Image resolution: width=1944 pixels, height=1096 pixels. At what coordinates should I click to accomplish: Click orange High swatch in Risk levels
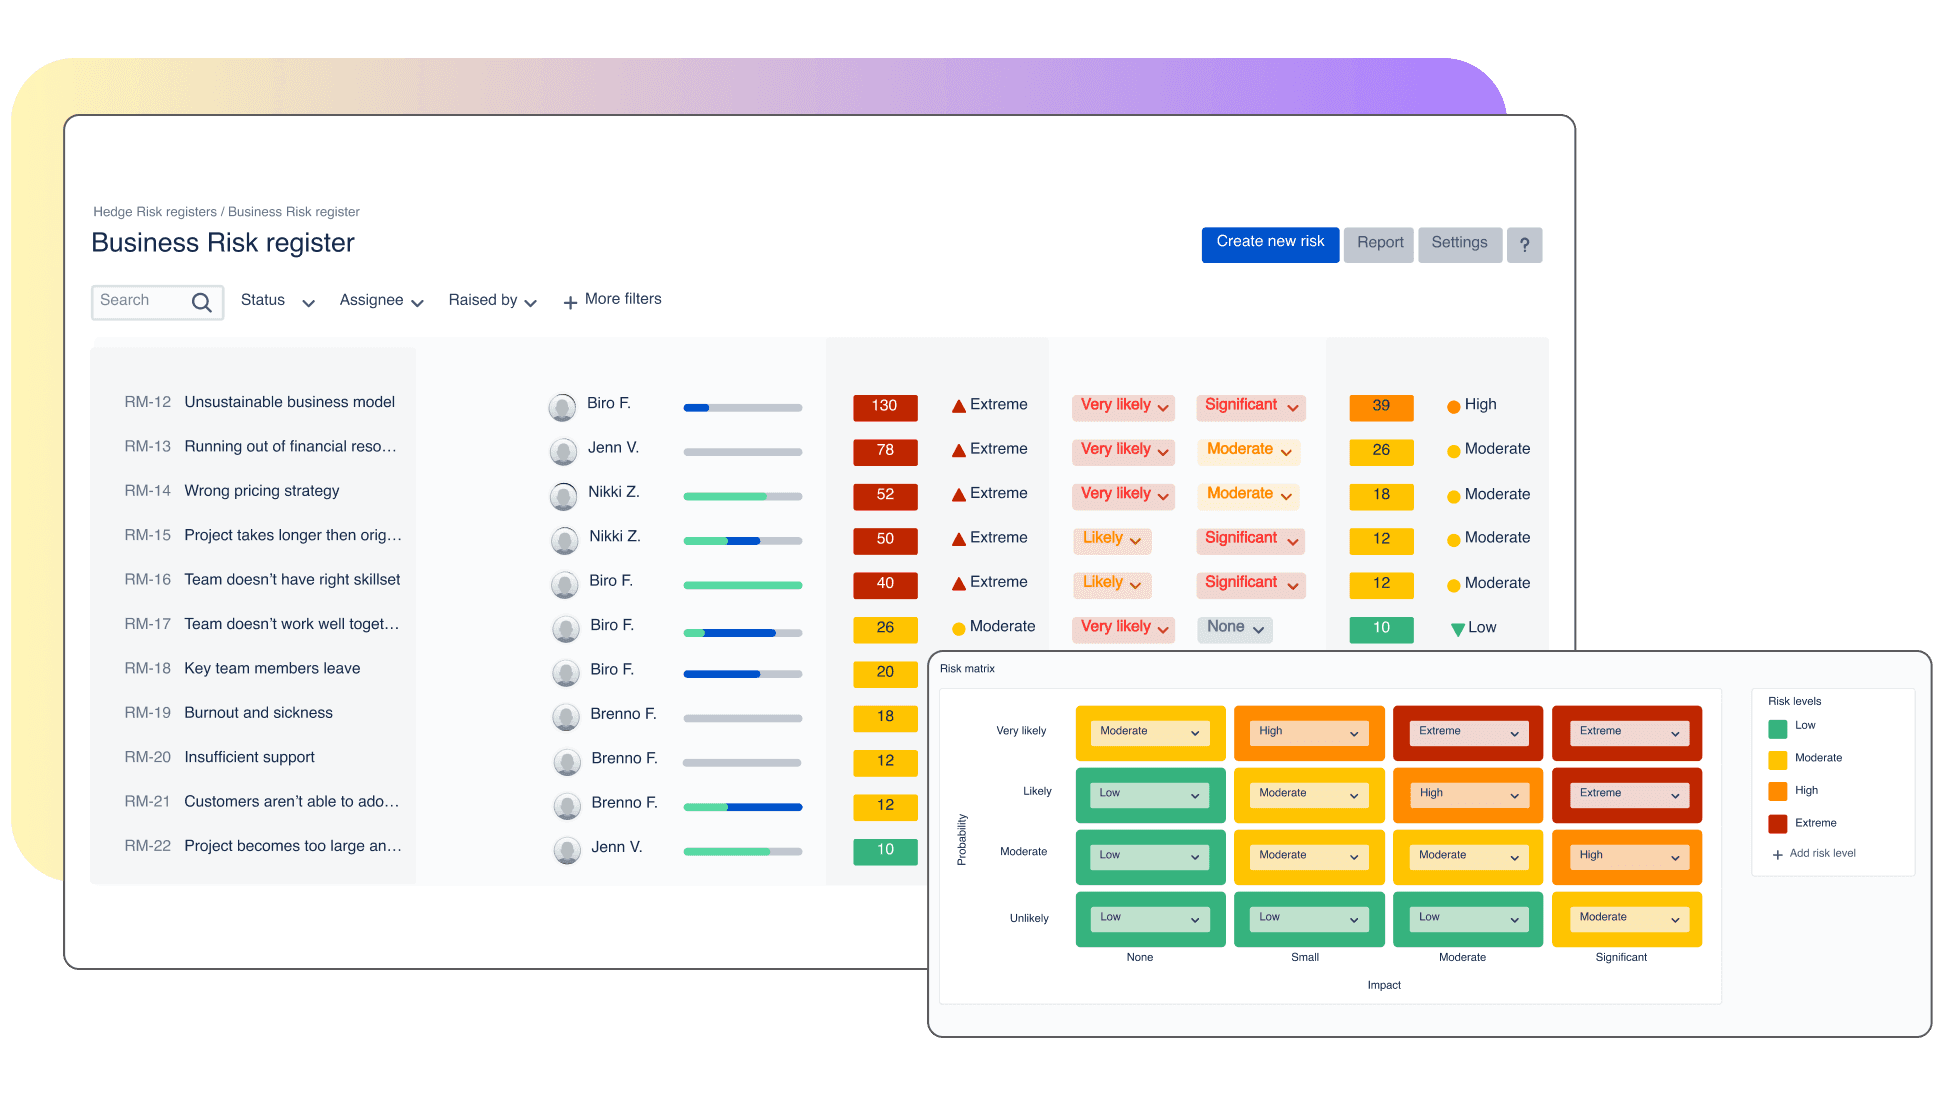1777,792
